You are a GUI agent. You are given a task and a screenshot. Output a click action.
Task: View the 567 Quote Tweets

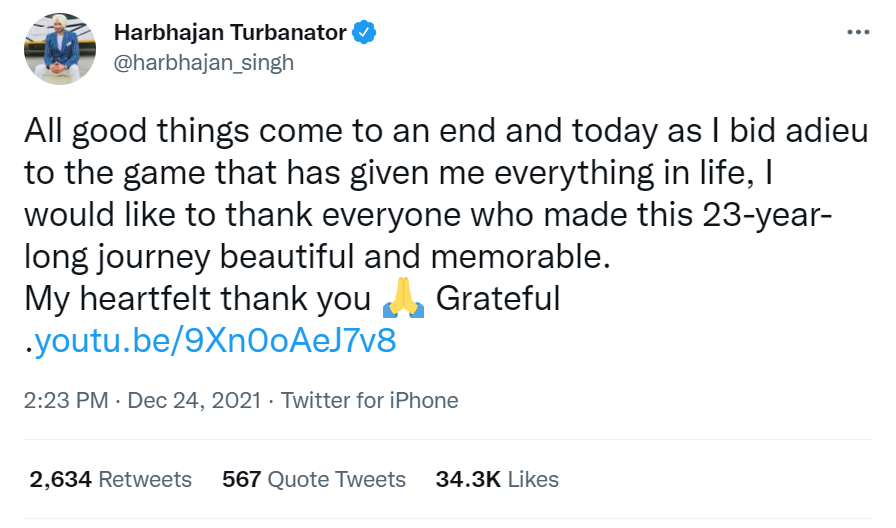(314, 479)
